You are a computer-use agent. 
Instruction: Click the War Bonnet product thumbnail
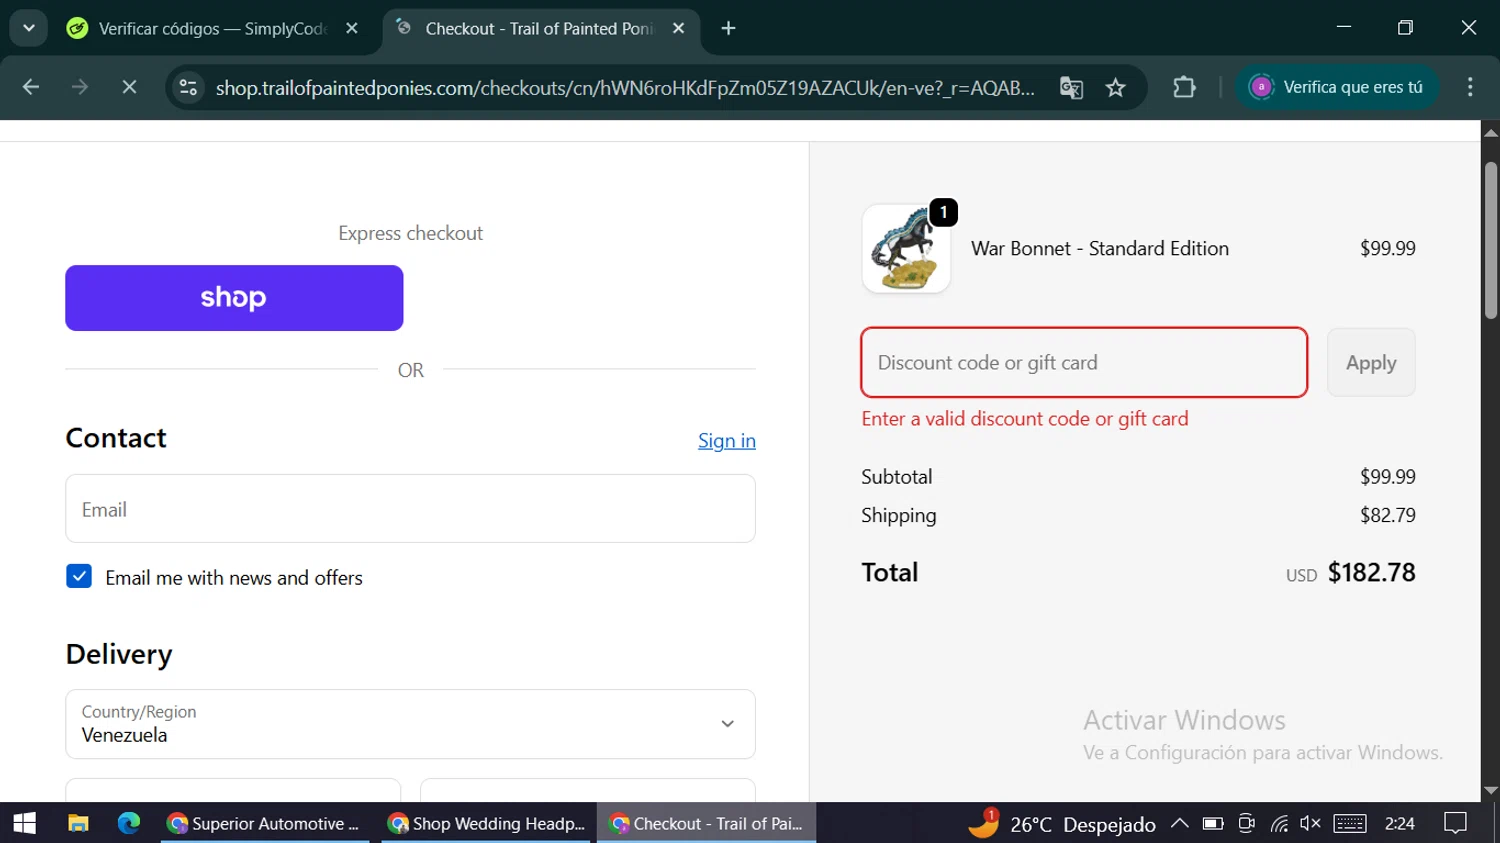click(906, 249)
